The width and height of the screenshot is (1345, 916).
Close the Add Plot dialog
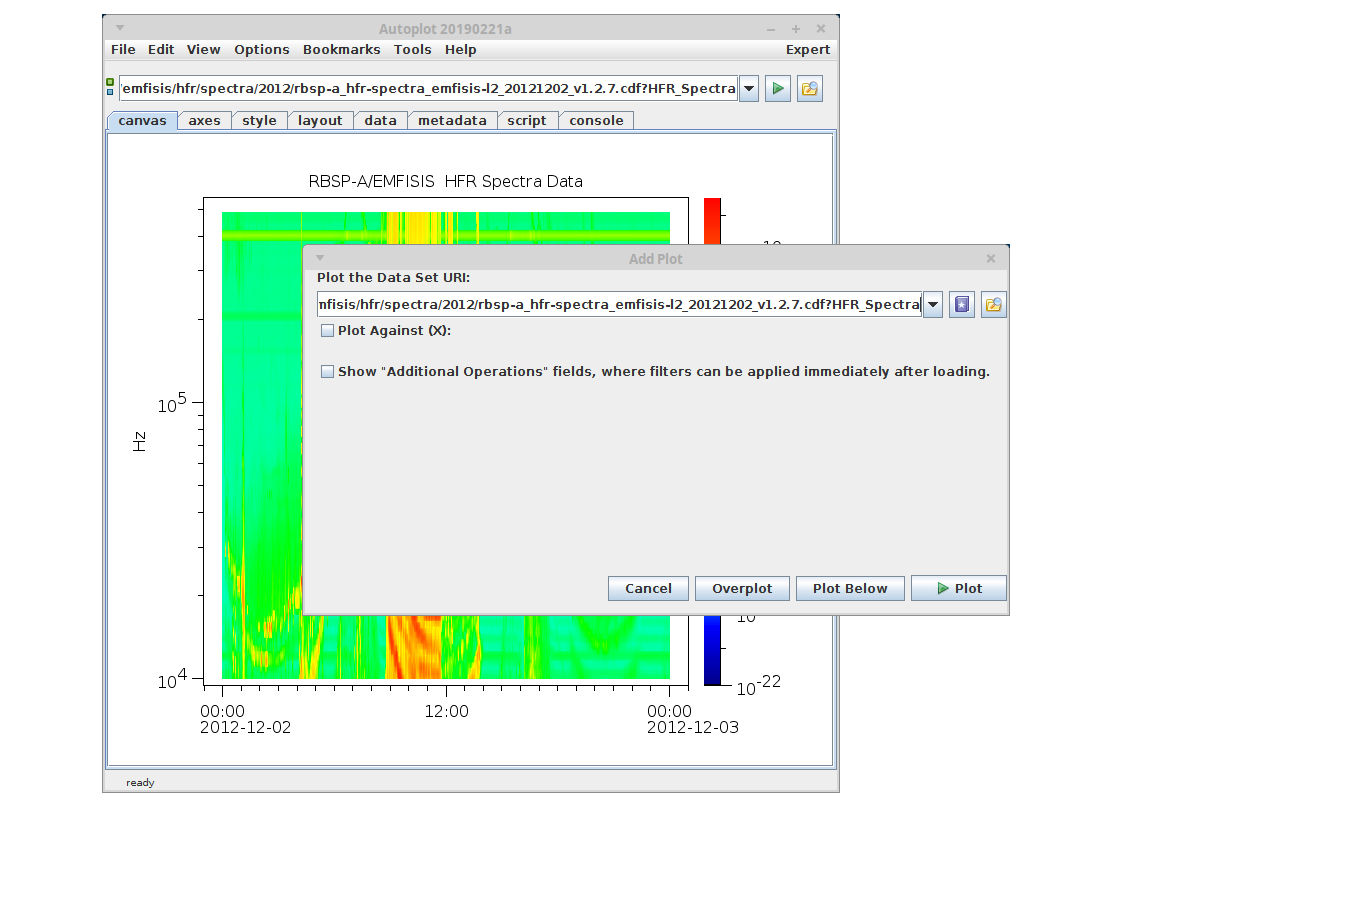(990, 258)
